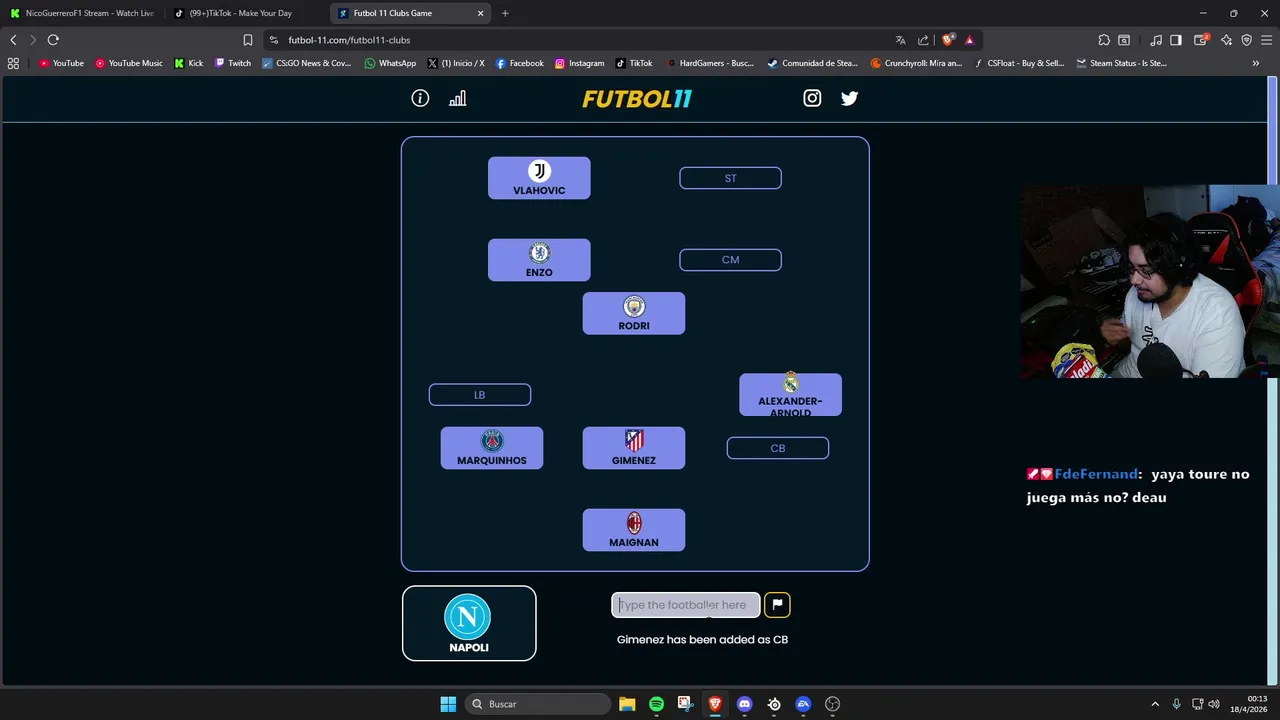Screen dimensions: 1280x720
Task: Open the browser extensions puzzle icon
Action: 1104,40
